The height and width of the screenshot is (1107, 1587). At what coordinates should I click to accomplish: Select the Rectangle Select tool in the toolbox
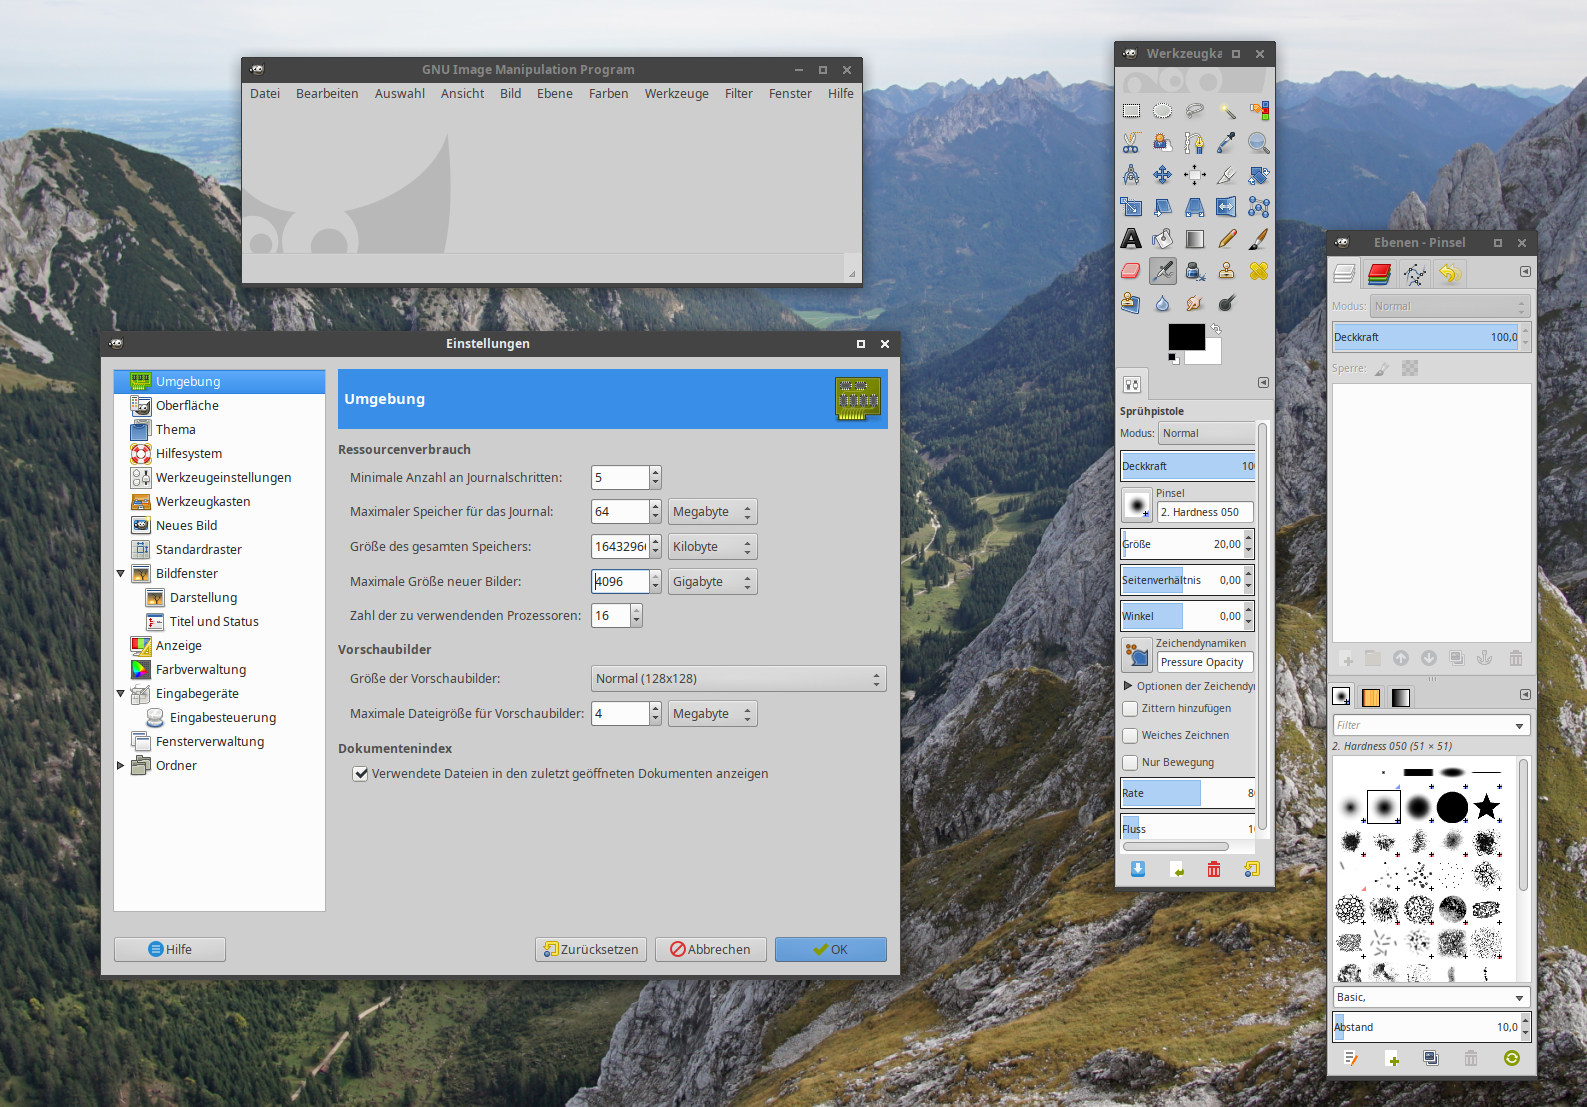pos(1131,111)
